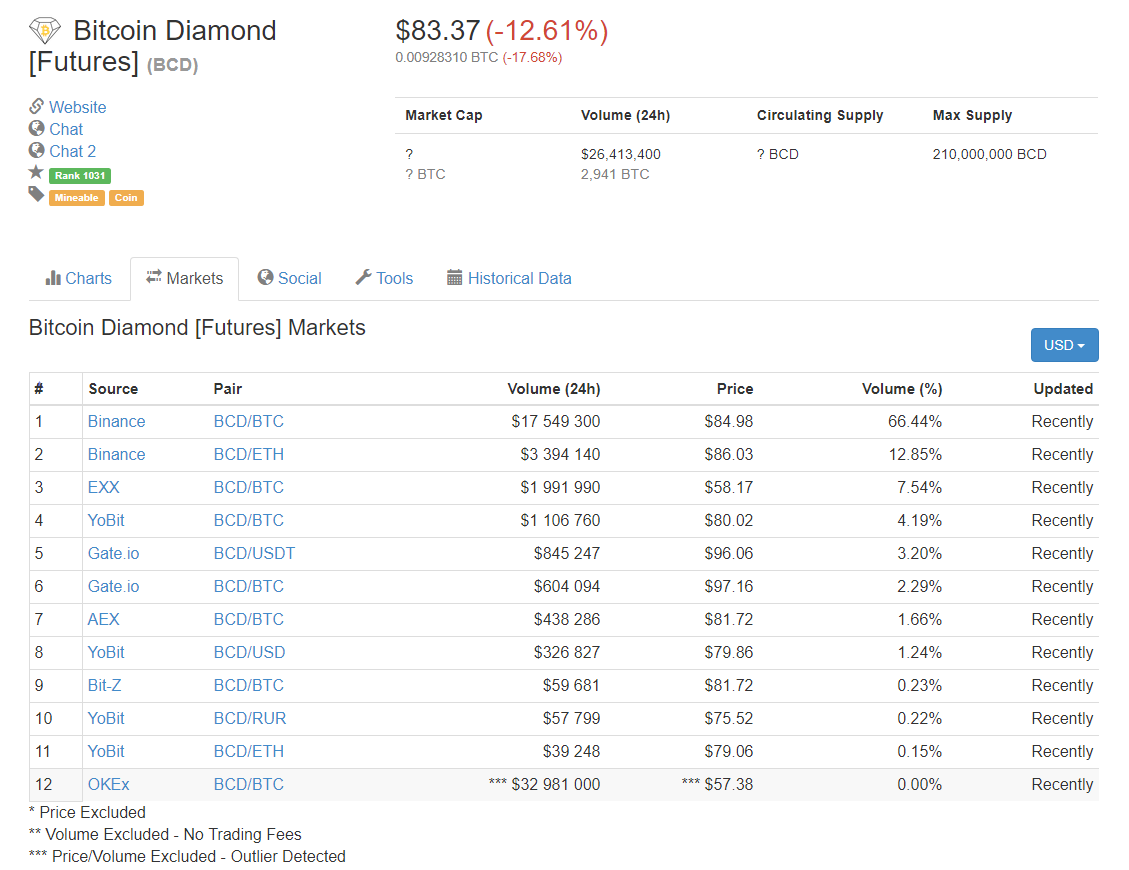Click the star watchlist icon
Image resolution: width=1129 pixels, height=870 pixels.
pos(36,173)
